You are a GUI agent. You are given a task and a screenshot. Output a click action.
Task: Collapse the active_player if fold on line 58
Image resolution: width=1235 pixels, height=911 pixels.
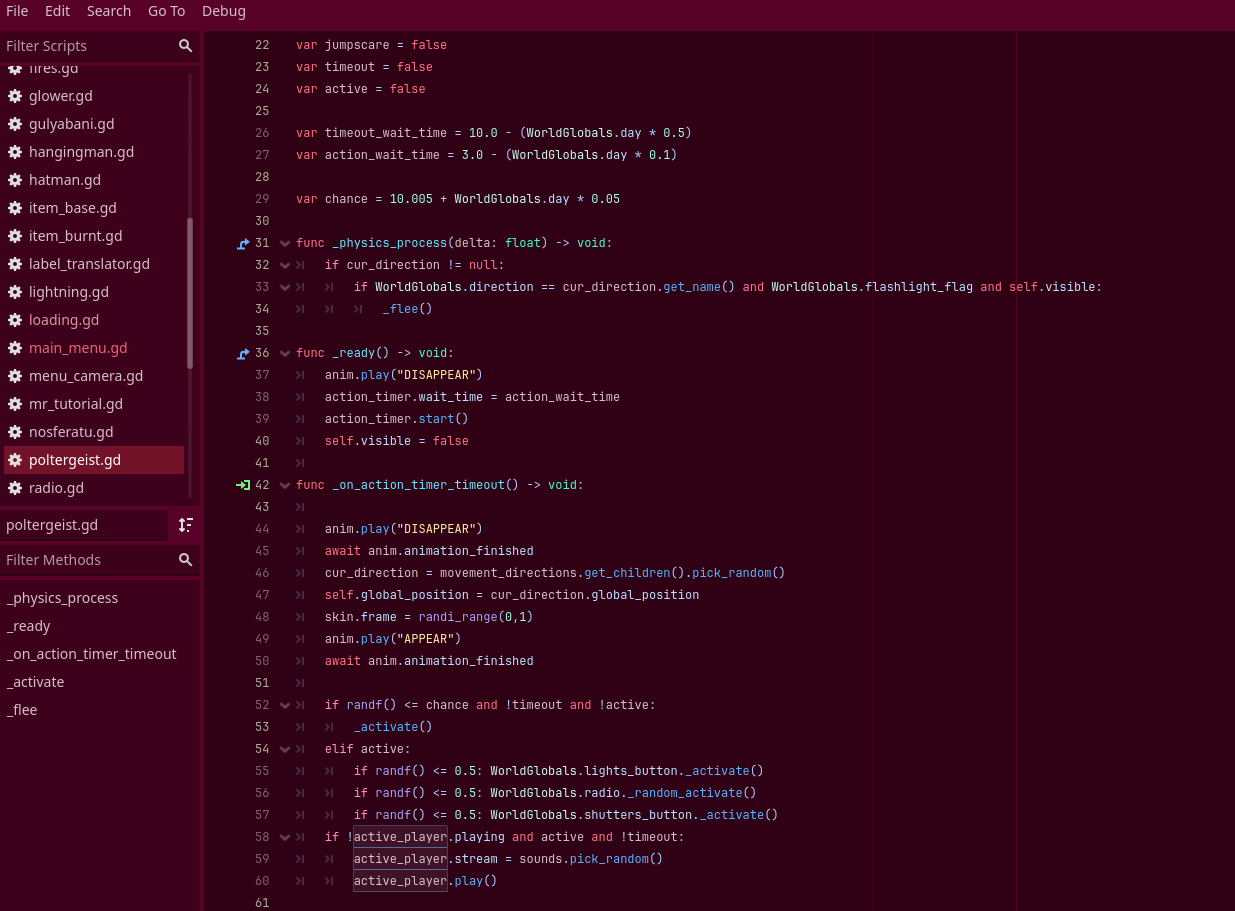coord(285,837)
